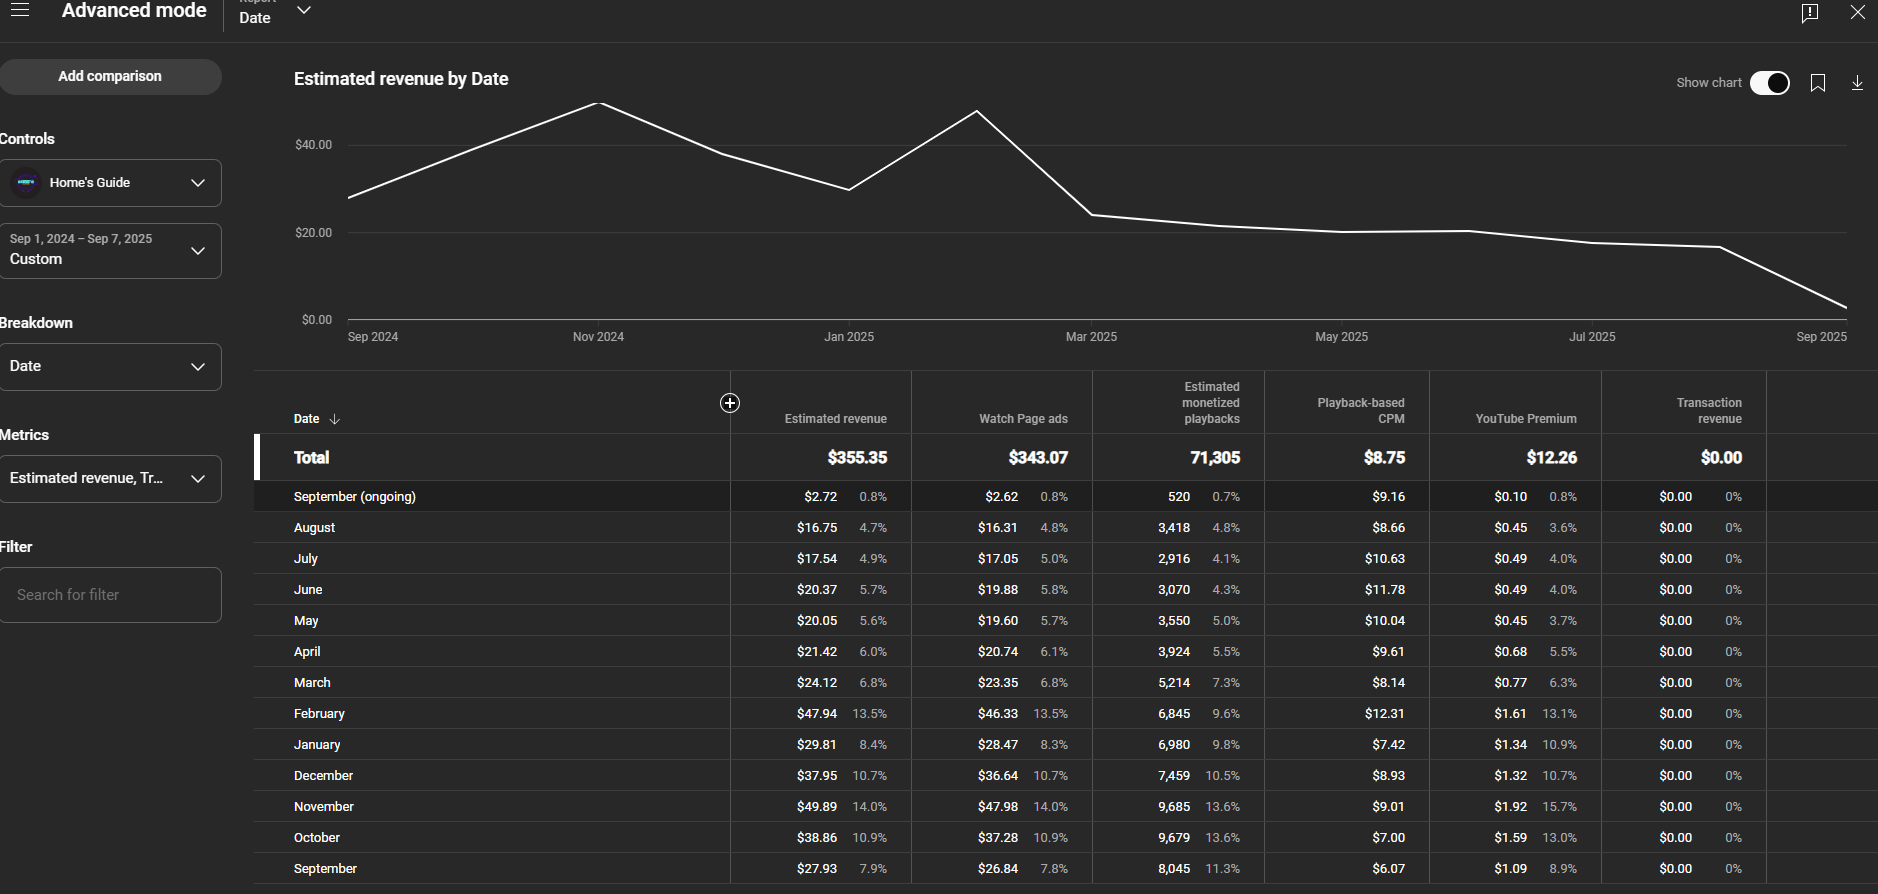Open the Breakdown Date dropdown
1878x894 pixels.
(x=110, y=367)
